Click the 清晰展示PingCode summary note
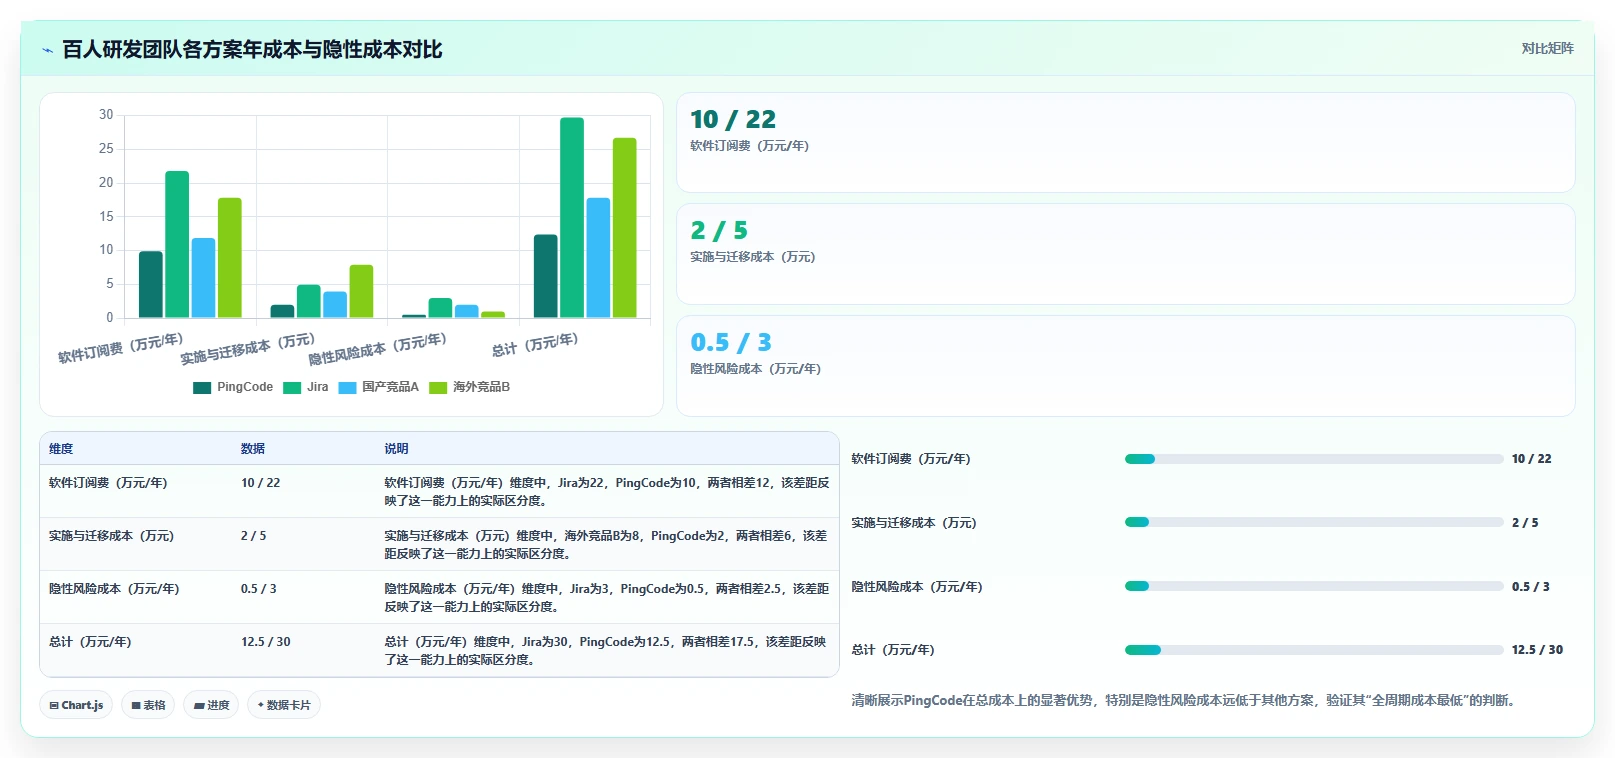 [1186, 701]
